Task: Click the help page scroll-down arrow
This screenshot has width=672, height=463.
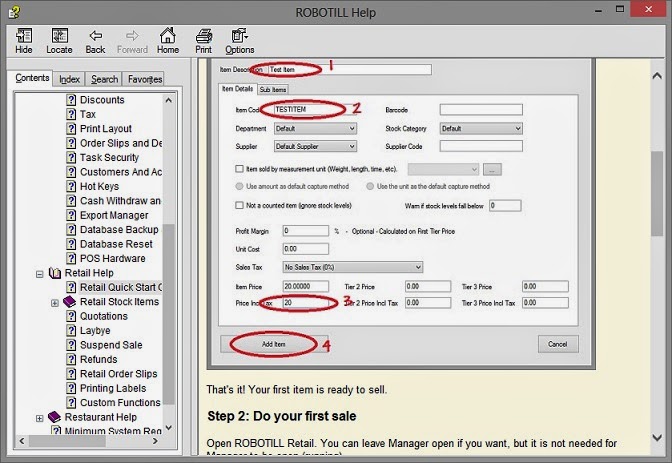Action: [x=657, y=438]
